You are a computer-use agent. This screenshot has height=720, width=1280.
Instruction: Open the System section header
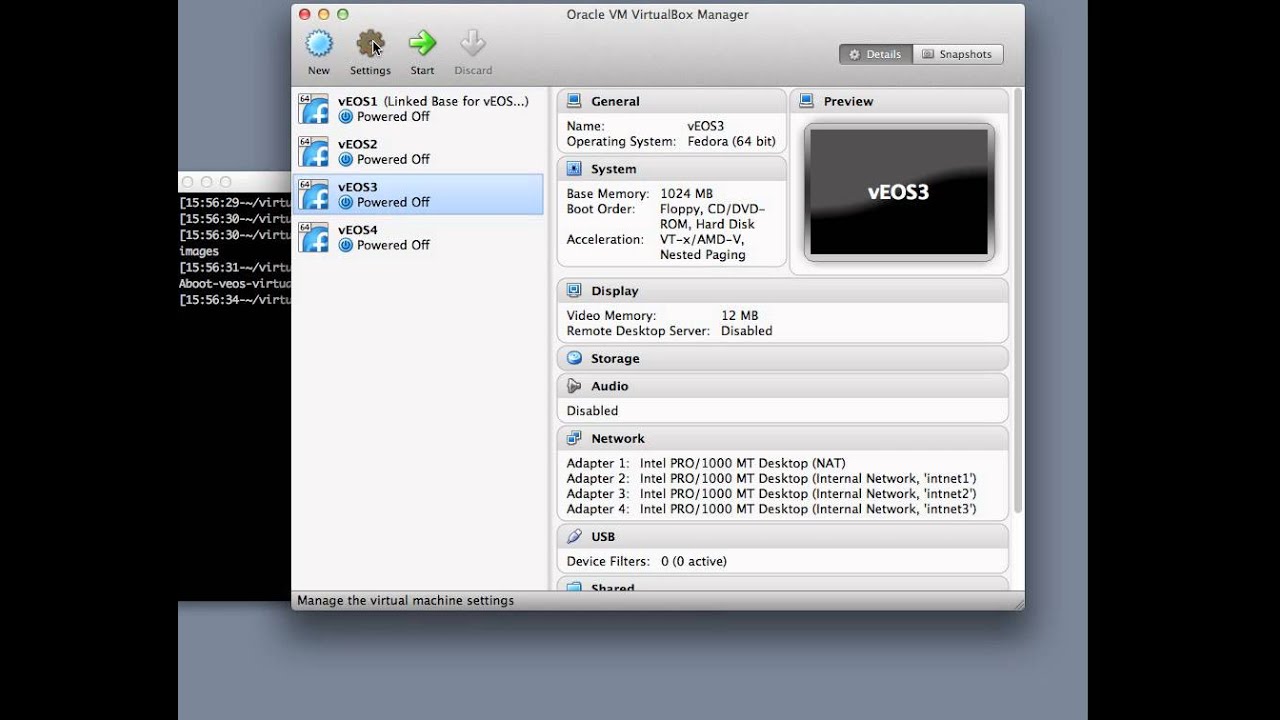tap(671, 169)
